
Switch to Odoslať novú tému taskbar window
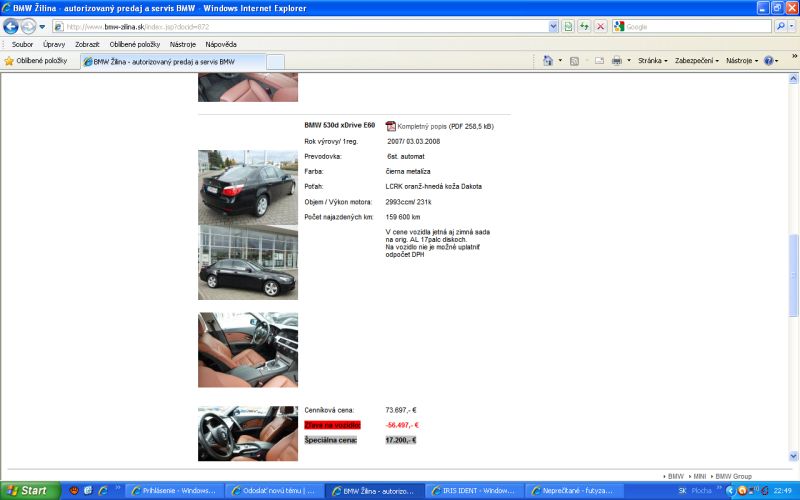274,491
